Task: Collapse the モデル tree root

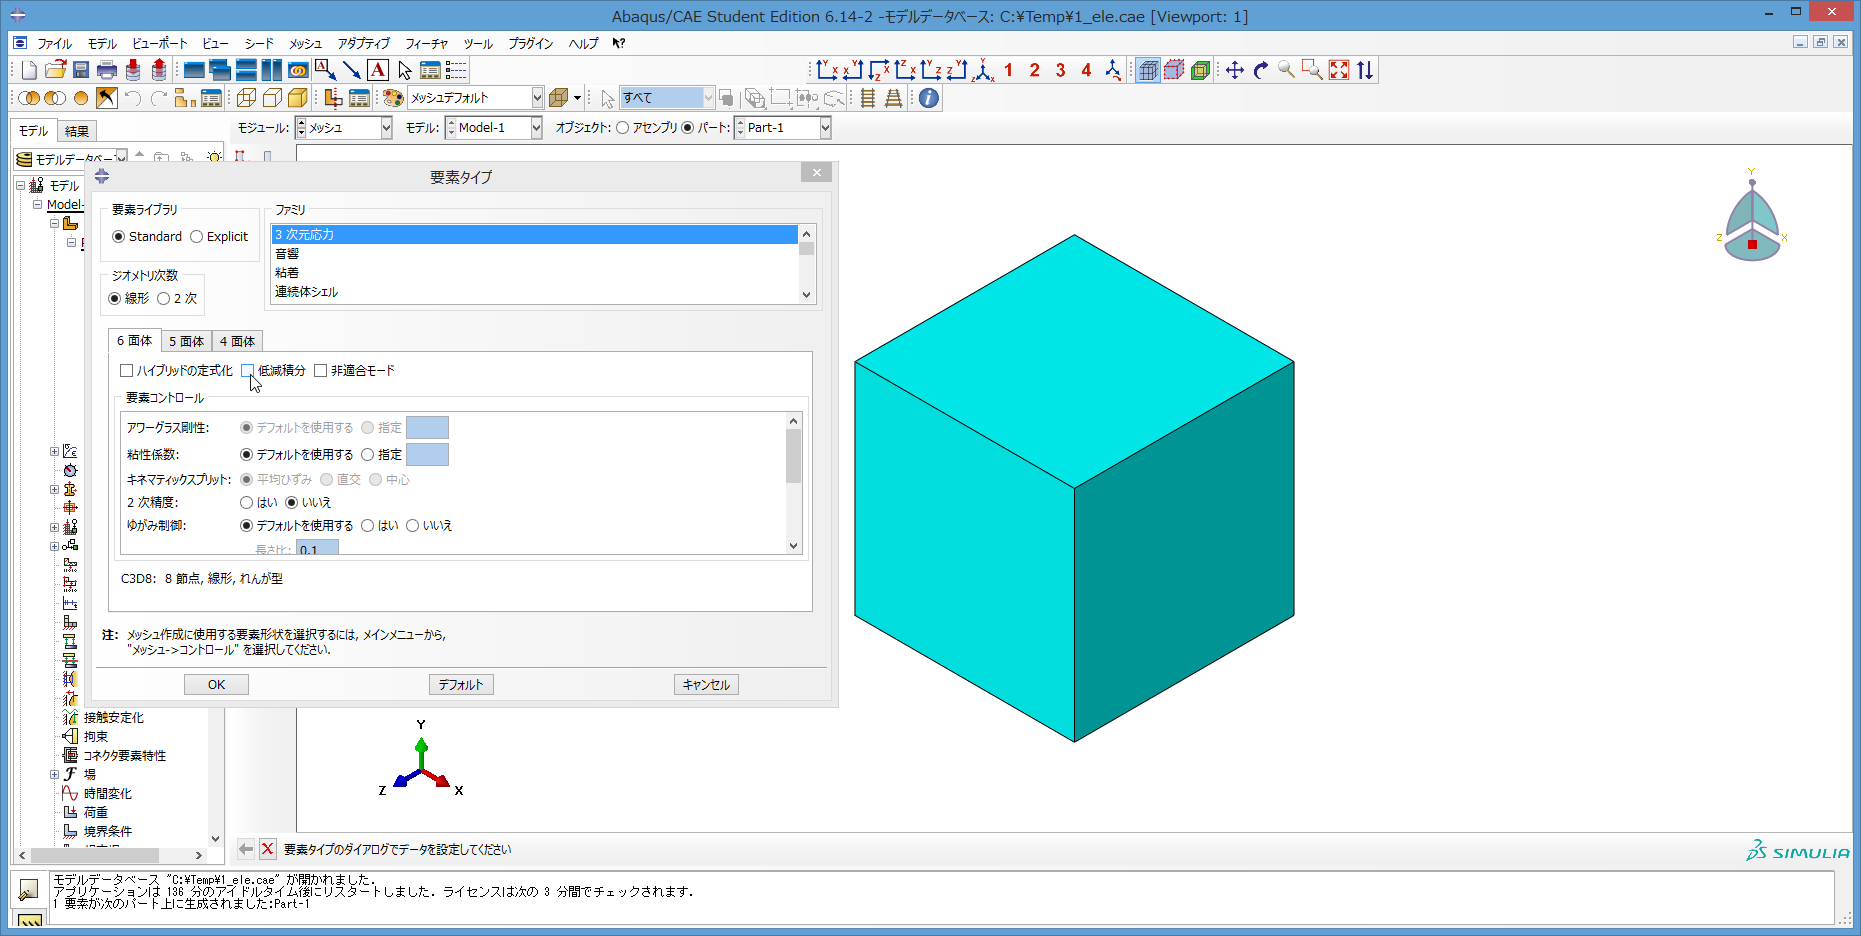Action: tap(20, 185)
